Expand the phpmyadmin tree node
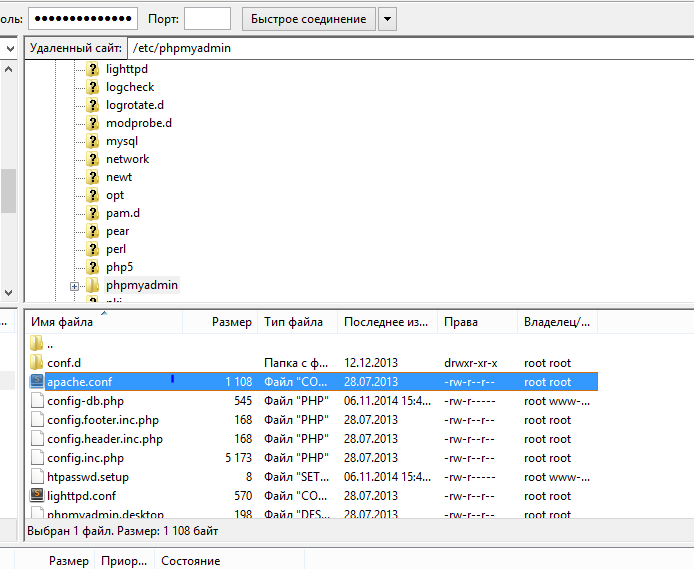 [x=74, y=286]
